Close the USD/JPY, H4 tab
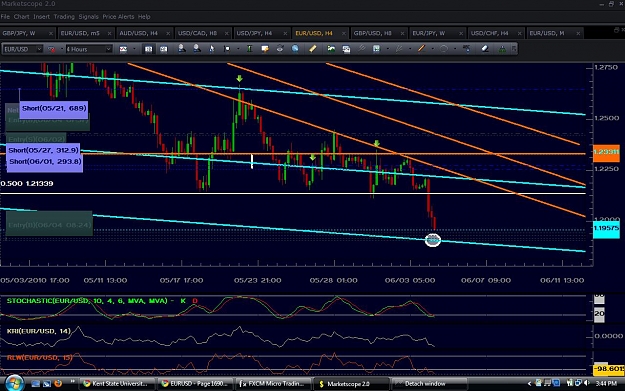The image size is (625, 391). [x=285, y=33]
